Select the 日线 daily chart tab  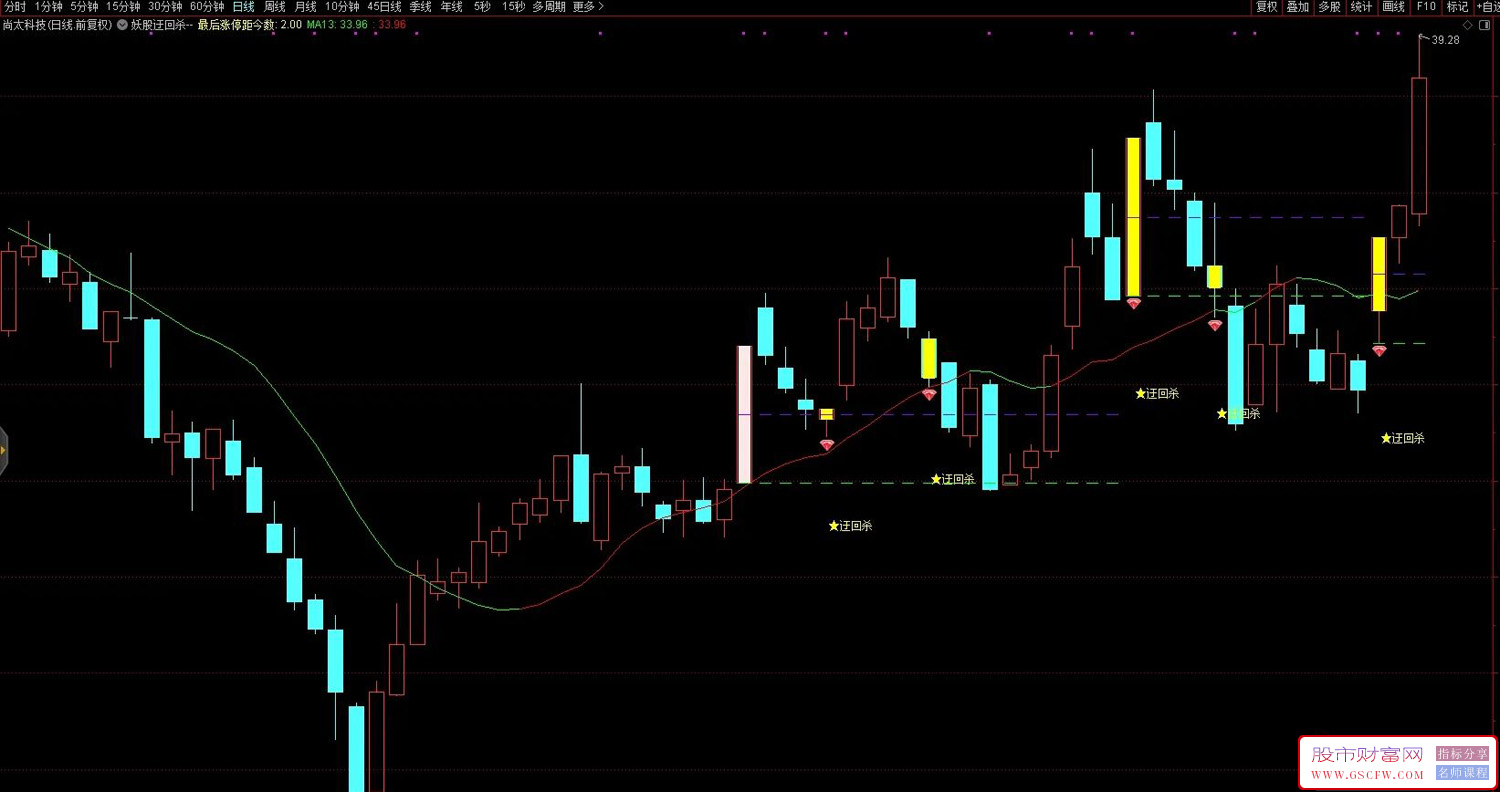coord(243,6)
